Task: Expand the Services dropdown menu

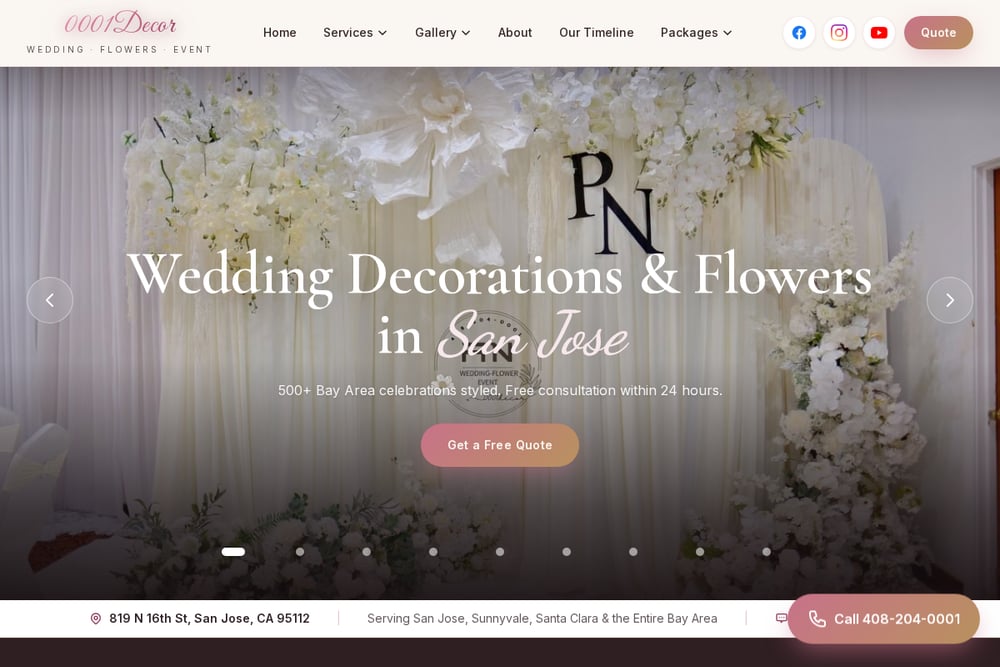Action: pyautogui.click(x=355, y=33)
